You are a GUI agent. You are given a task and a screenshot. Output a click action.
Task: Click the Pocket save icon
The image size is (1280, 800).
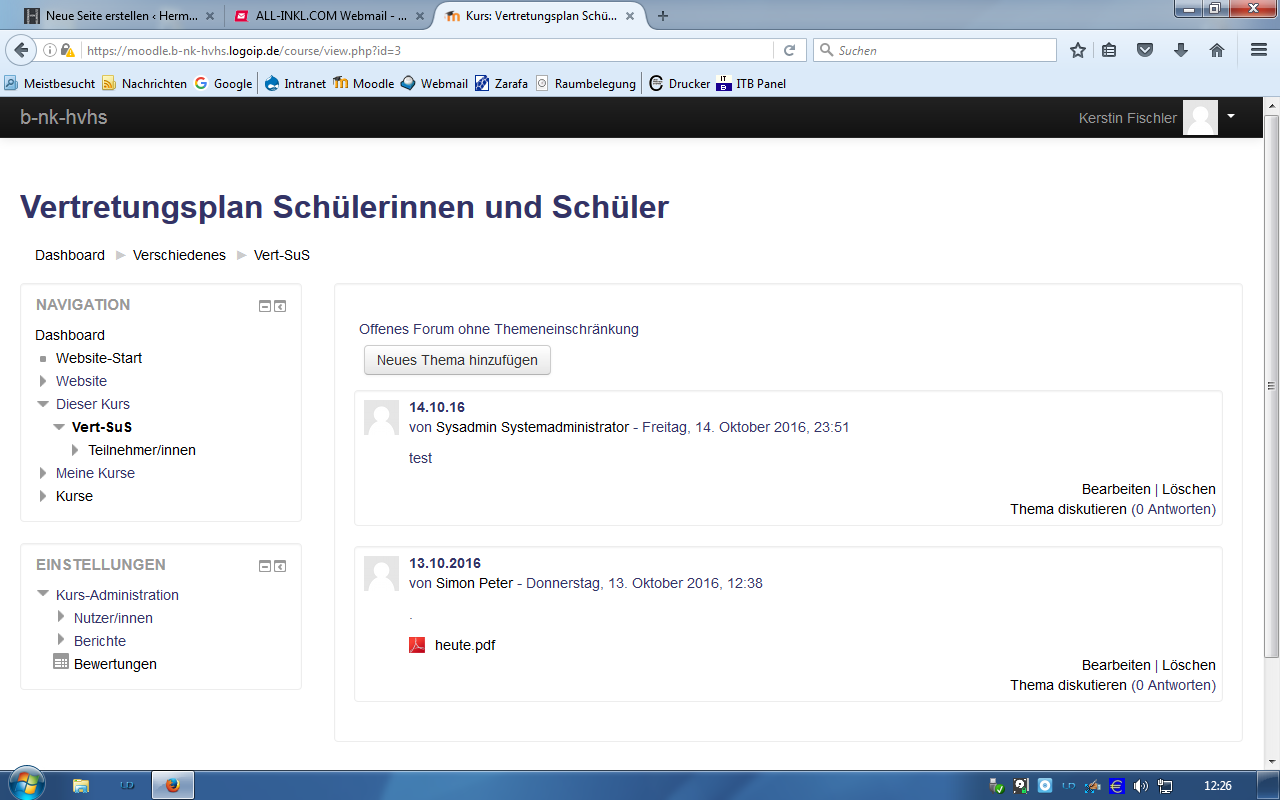click(x=1145, y=50)
